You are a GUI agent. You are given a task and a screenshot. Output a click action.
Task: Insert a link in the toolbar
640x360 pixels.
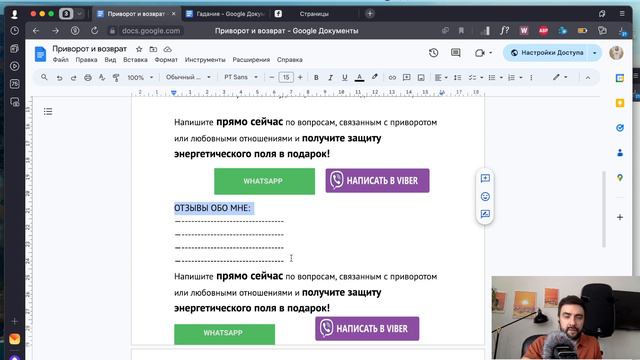click(x=392, y=78)
